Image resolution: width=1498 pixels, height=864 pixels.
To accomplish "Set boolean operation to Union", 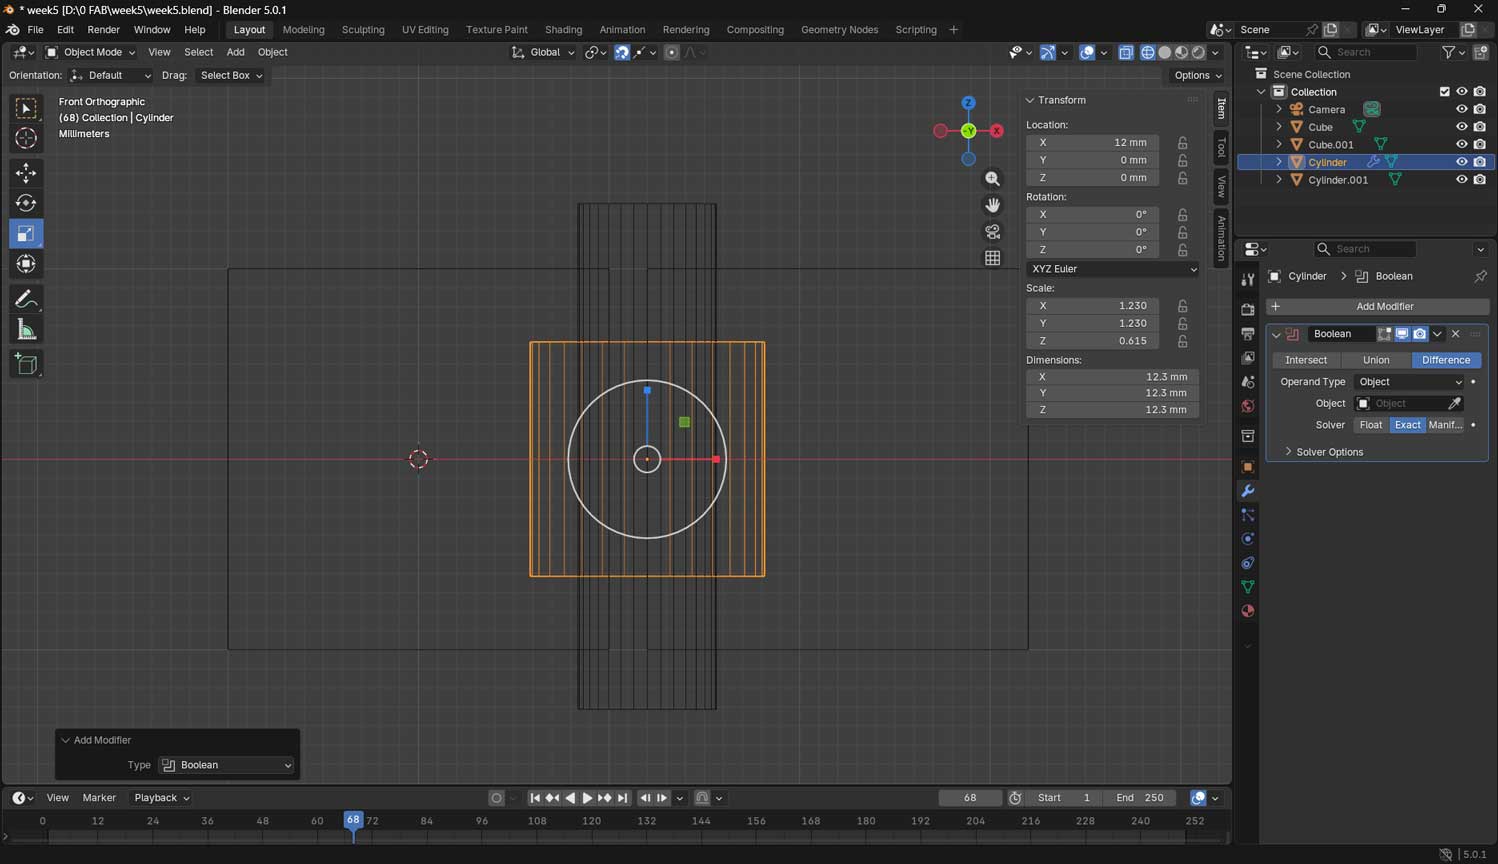I will pyautogui.click(x=1375, y=360).
